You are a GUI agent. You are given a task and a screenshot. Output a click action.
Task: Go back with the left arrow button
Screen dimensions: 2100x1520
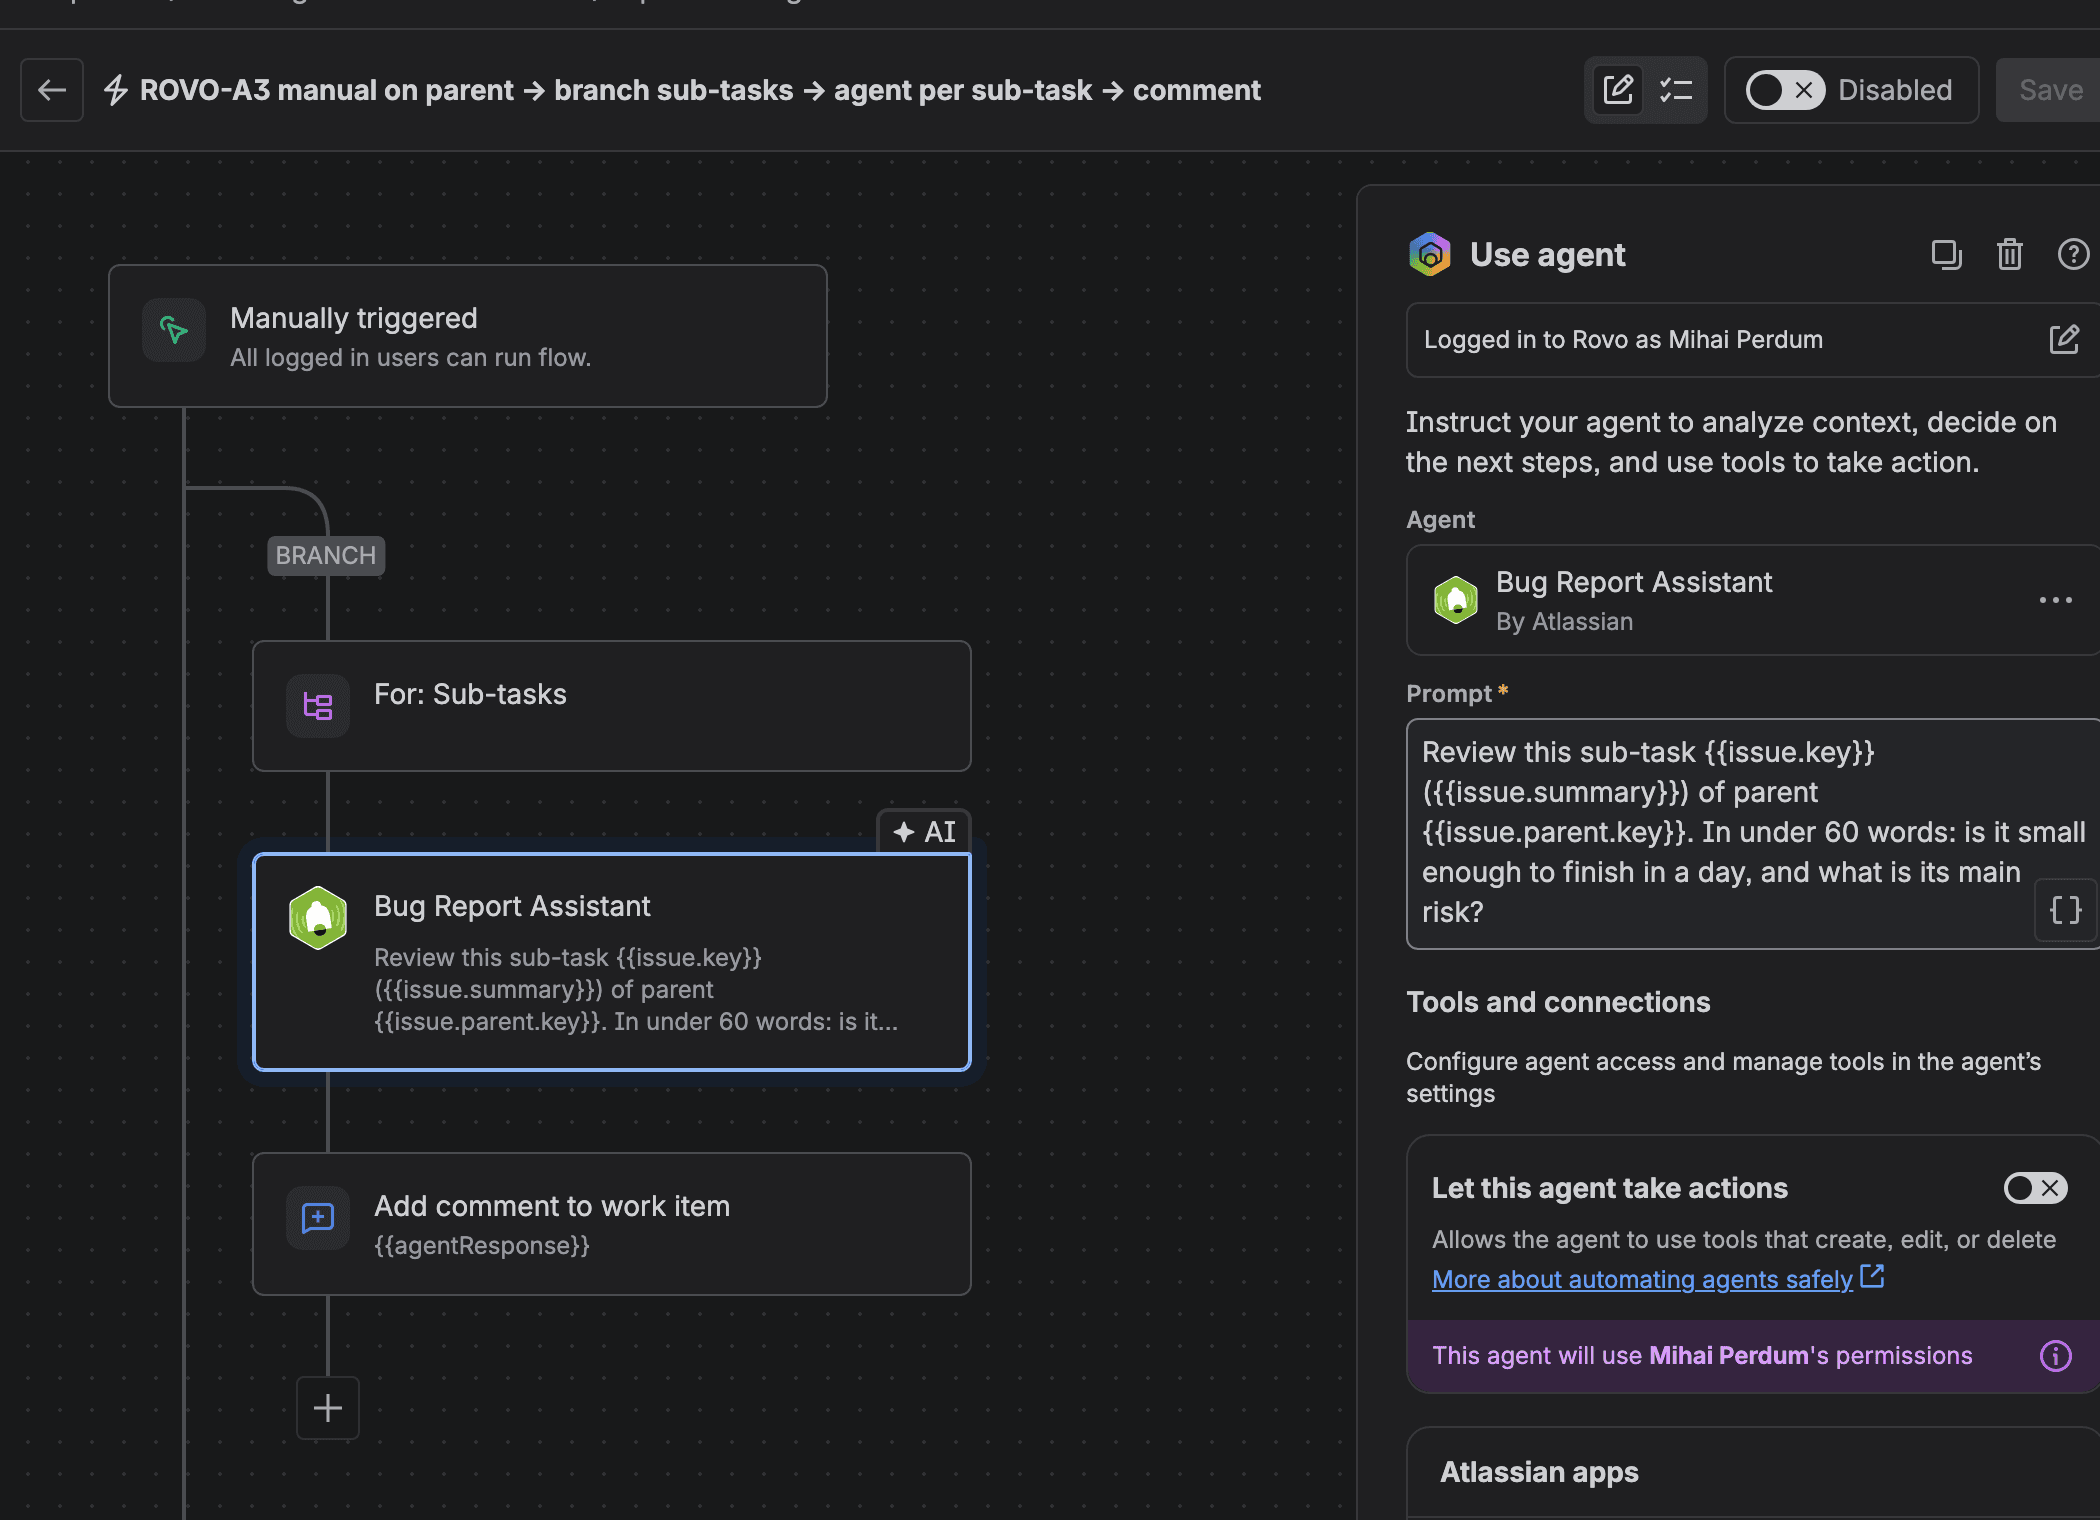(x=52, y=90)
